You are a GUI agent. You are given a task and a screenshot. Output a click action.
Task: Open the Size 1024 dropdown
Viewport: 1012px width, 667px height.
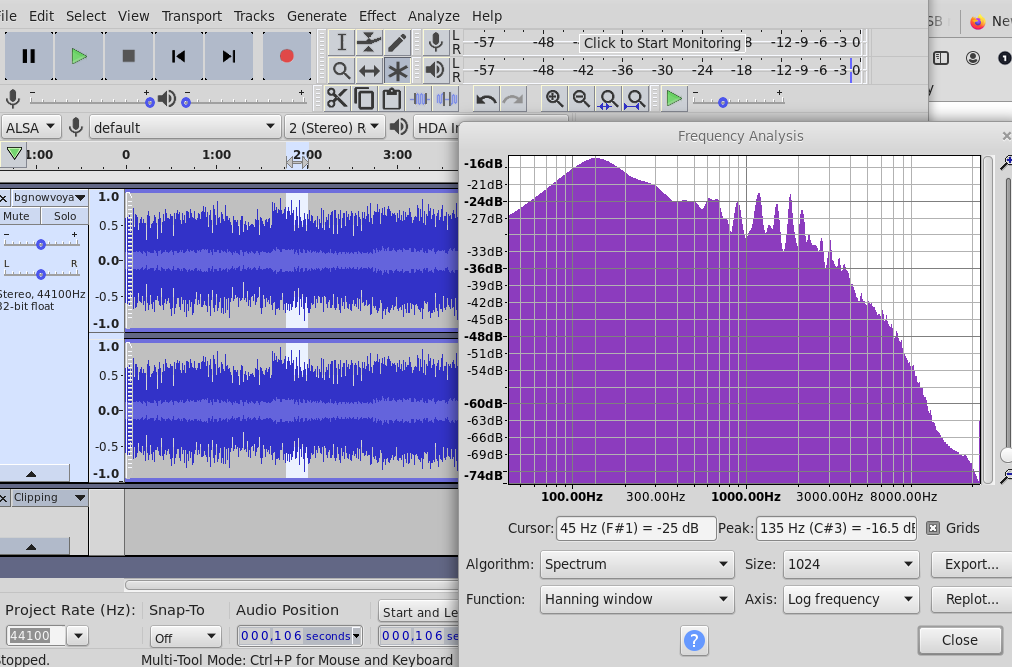tap(851, 564)
